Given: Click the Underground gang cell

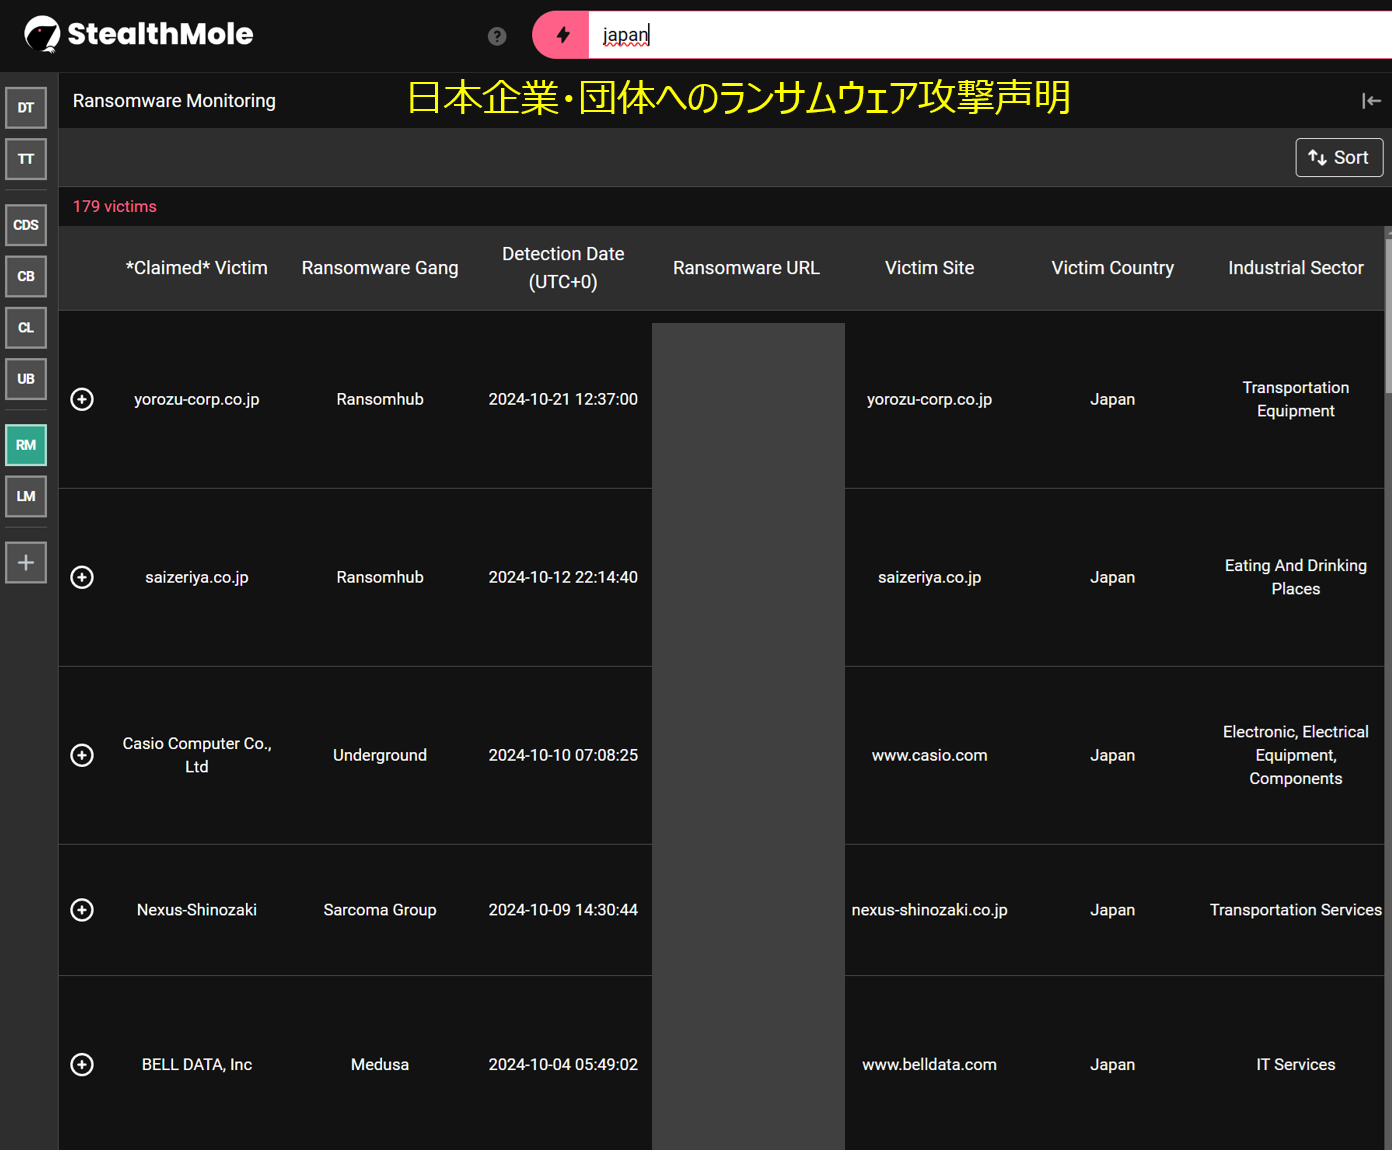Looking at the screenshot, I should coord(380,755).
